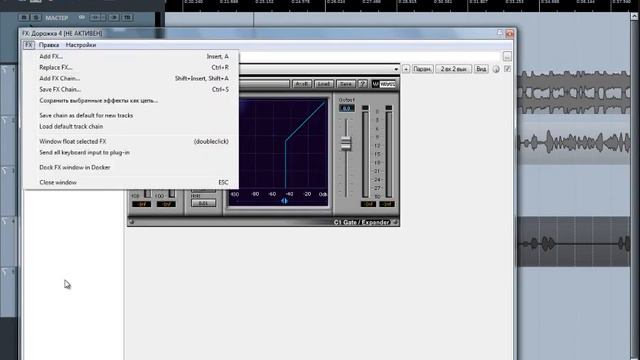Click the Load button in C1 plugin

click(x=324, y=84)
